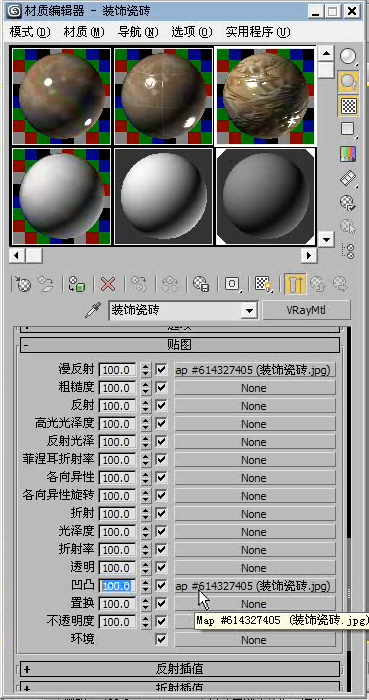Toggle the 反射 map checkbox
Image resolution: width=369 pixels, height=700 pixels.
coord(161,405)
